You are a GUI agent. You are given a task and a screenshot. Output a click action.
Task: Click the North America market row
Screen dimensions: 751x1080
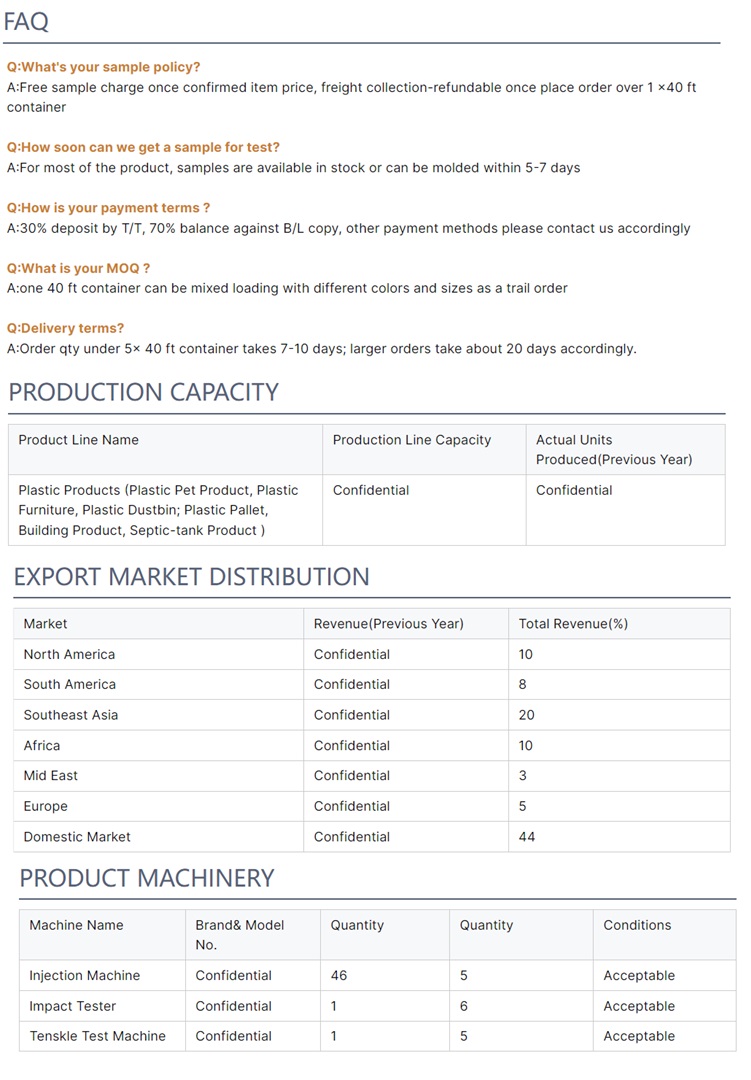click(69, 654)
